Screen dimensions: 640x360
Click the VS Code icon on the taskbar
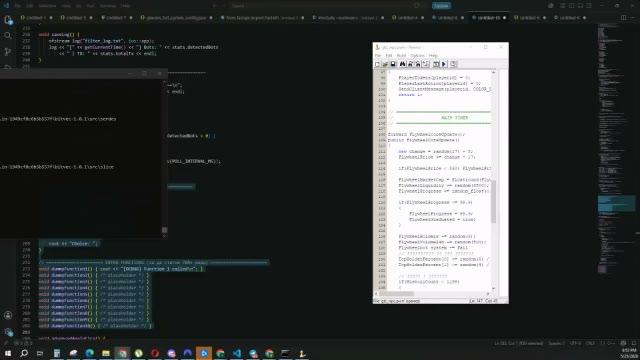point(237,353)
